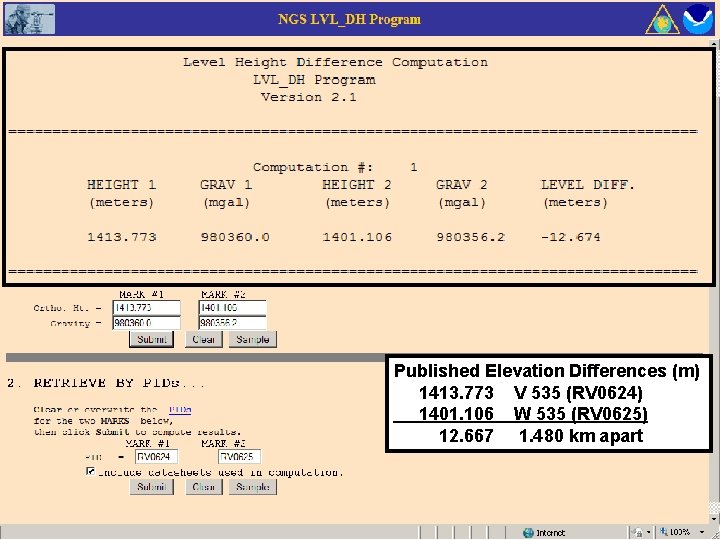Focus Mark #1 ortho height field 1413.773

pyautogui.click(x=146, y=308)
